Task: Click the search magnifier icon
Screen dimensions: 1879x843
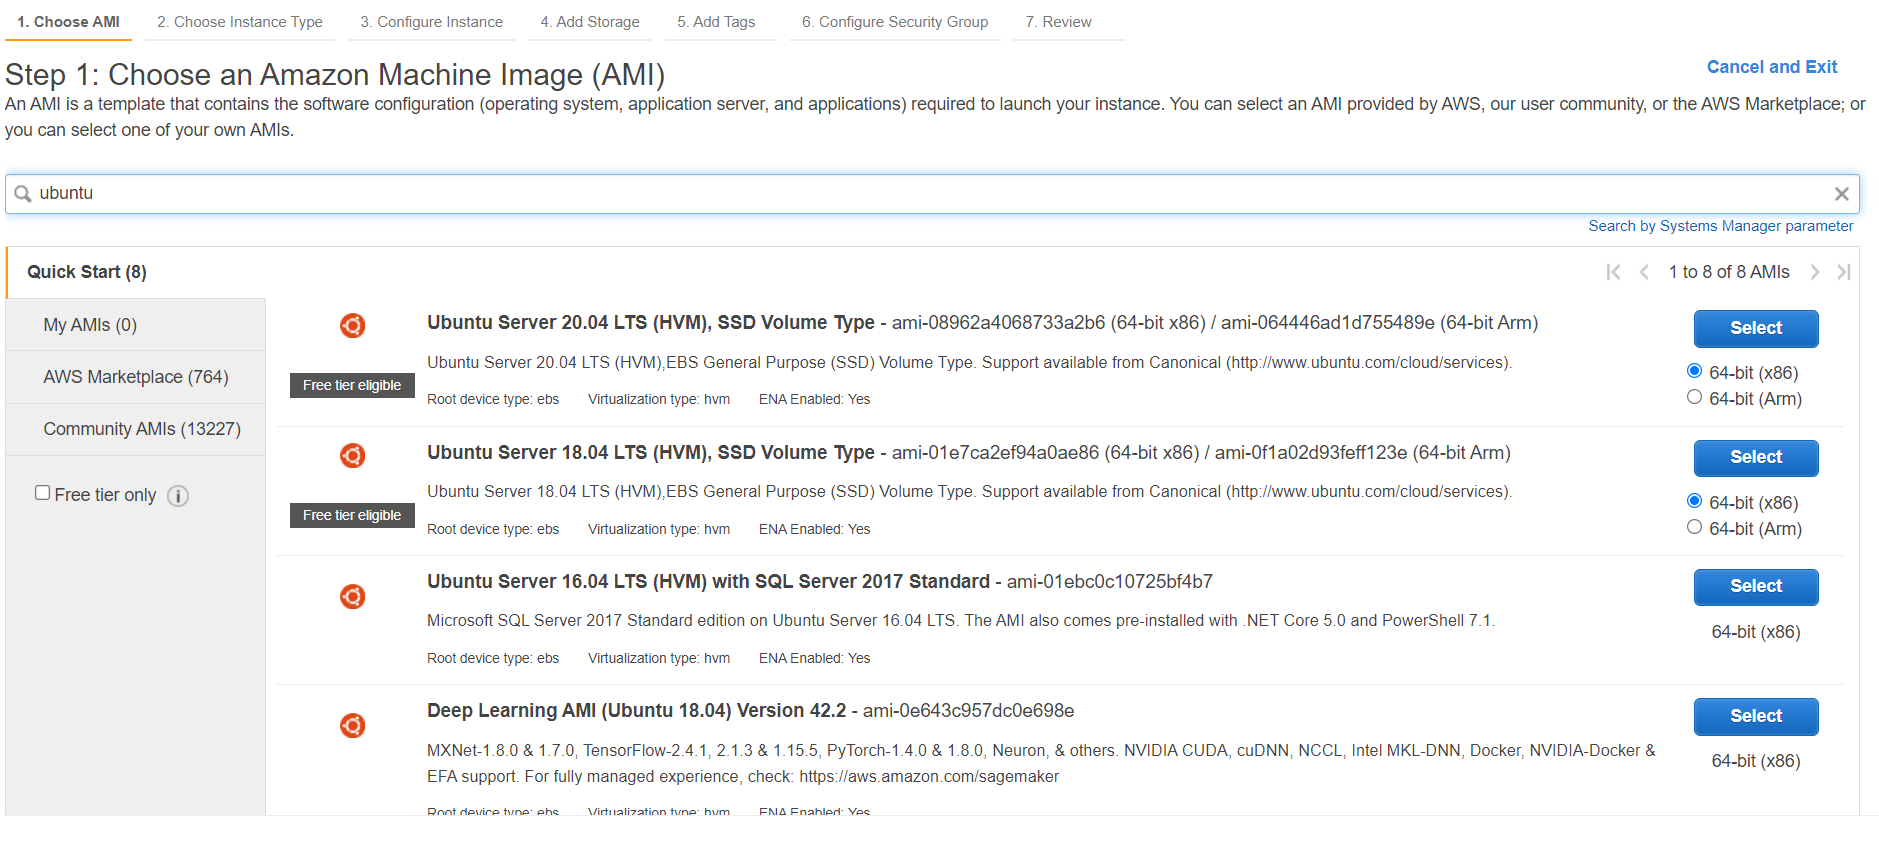Action: pos(23,194)
